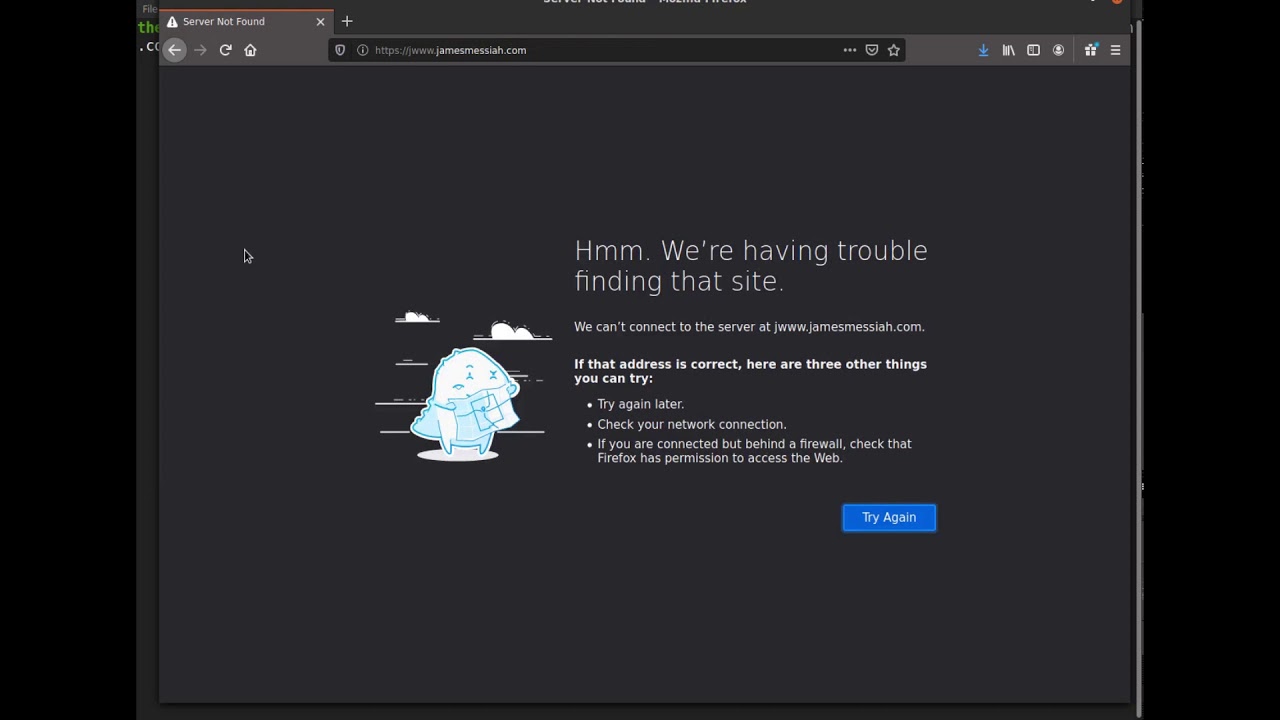Open the Firefox hamburger menu
Viewport: 1280px width, 720px height.
[x=1116, y=50]
